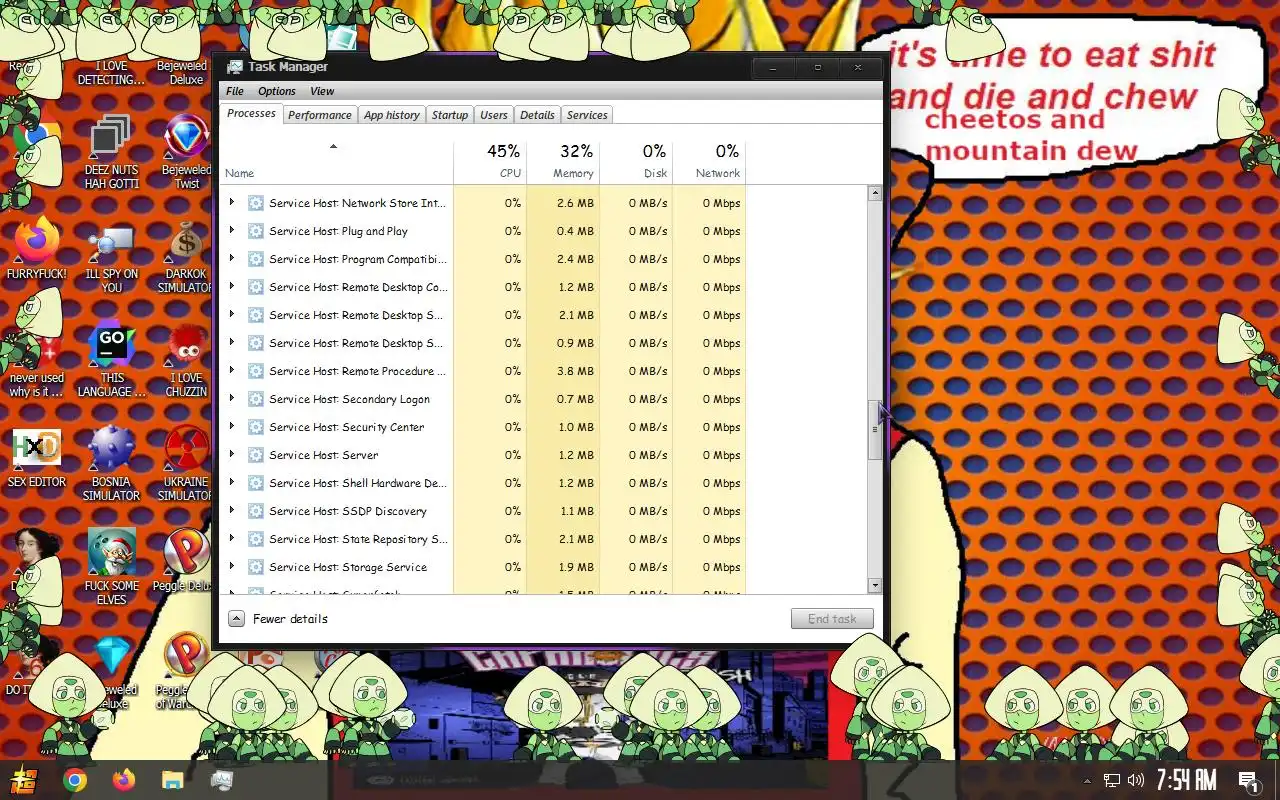This screenshot has height=800, width=1280.
Task: Sort processes by the Disk column header
Action: [x=636, y=161]
